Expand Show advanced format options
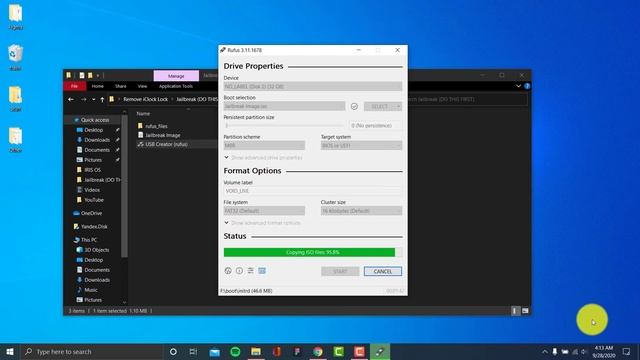This screenshot has width=640, height=360. tap(262, 223)
